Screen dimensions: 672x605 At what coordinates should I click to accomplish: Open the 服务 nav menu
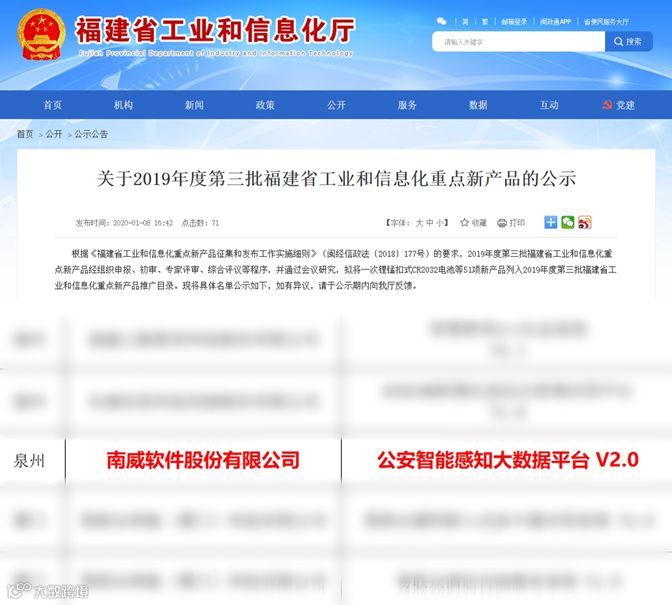tap(407, 105)
